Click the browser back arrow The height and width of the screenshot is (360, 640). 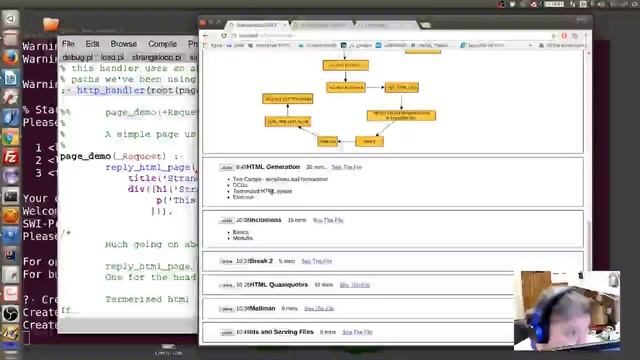pos(207,36)
